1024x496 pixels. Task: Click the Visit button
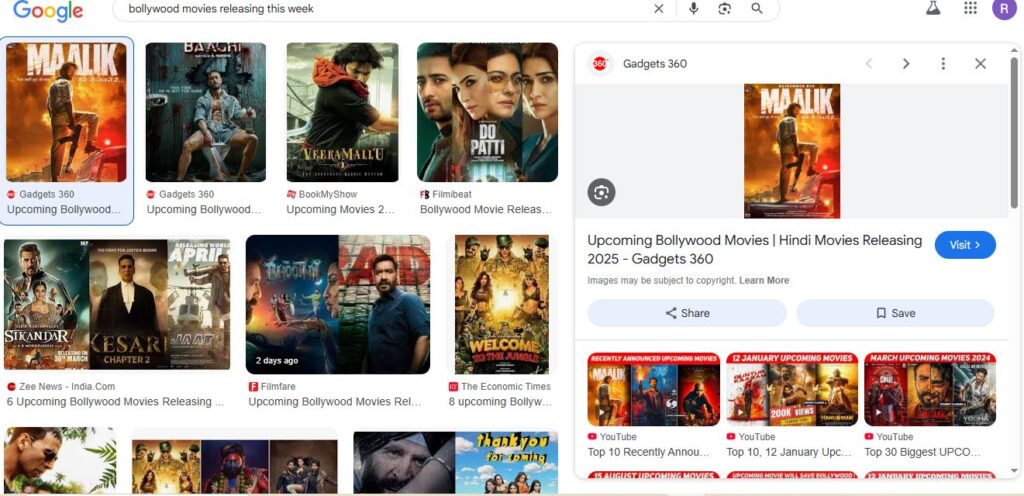coord(965,245)
